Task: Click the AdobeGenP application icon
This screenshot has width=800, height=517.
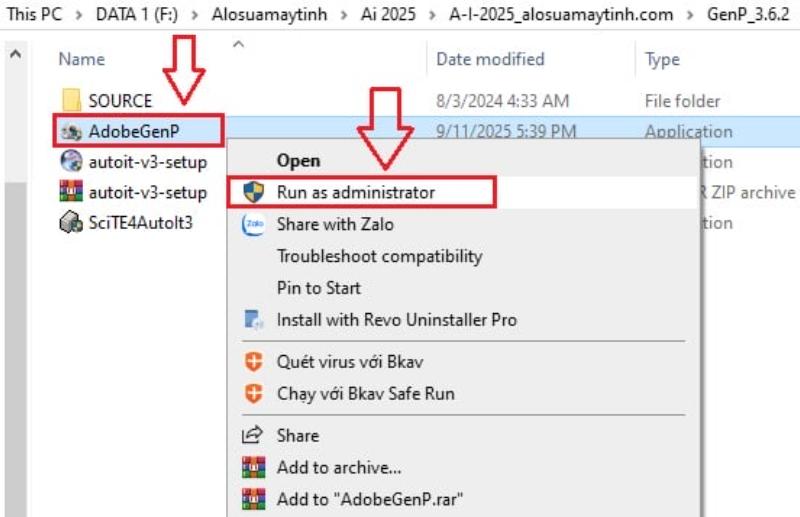Action: click(71, 131)
